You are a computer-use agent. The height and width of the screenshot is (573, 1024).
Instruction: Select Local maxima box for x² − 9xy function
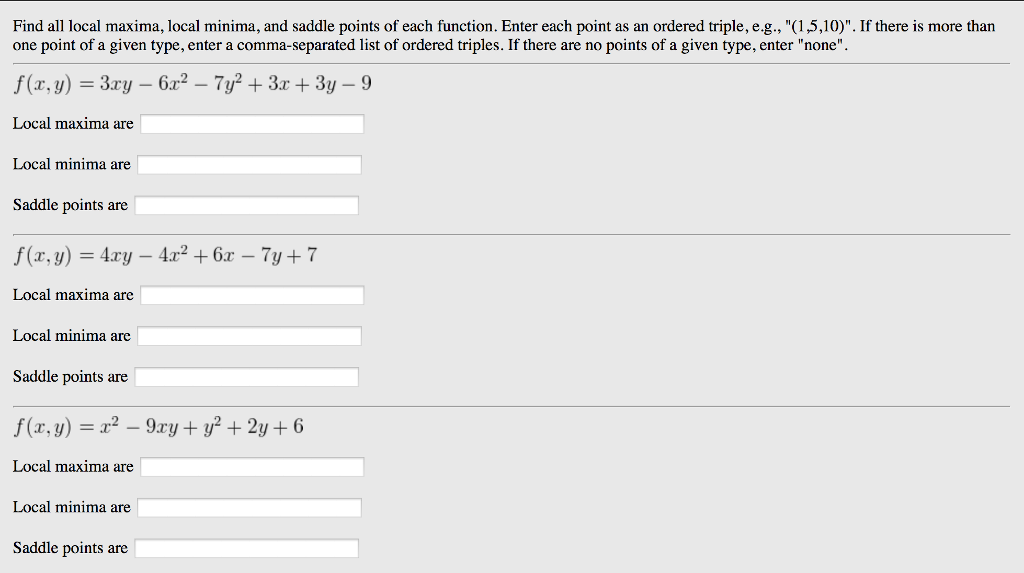(x=252, y=467)
